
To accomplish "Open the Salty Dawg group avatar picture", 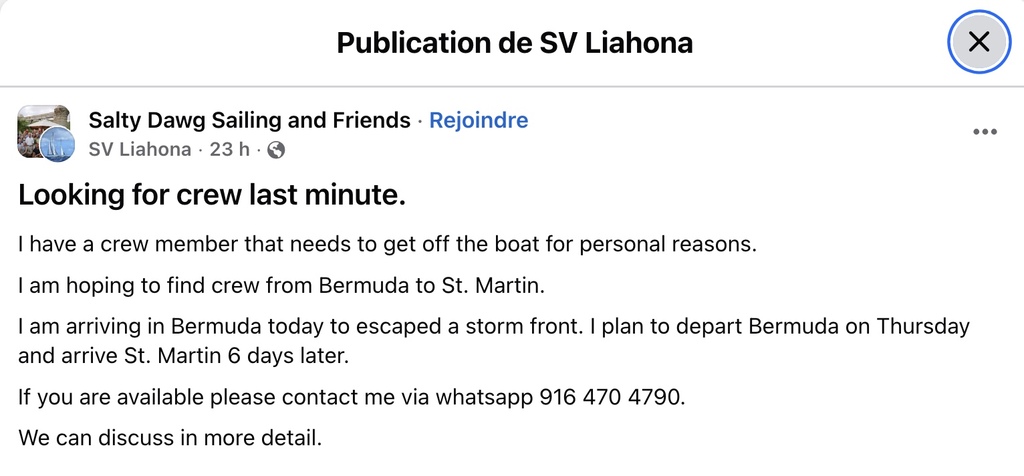I will point(38,126).
